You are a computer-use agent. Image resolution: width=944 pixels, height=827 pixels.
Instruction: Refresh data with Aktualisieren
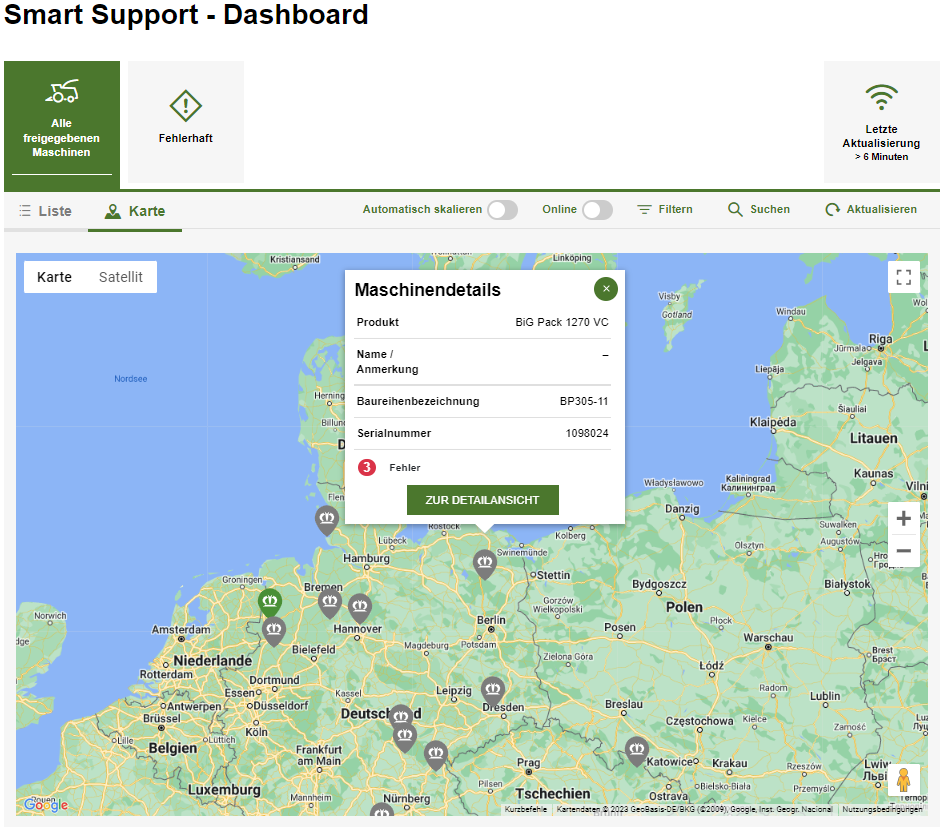[x=871, y=210]
